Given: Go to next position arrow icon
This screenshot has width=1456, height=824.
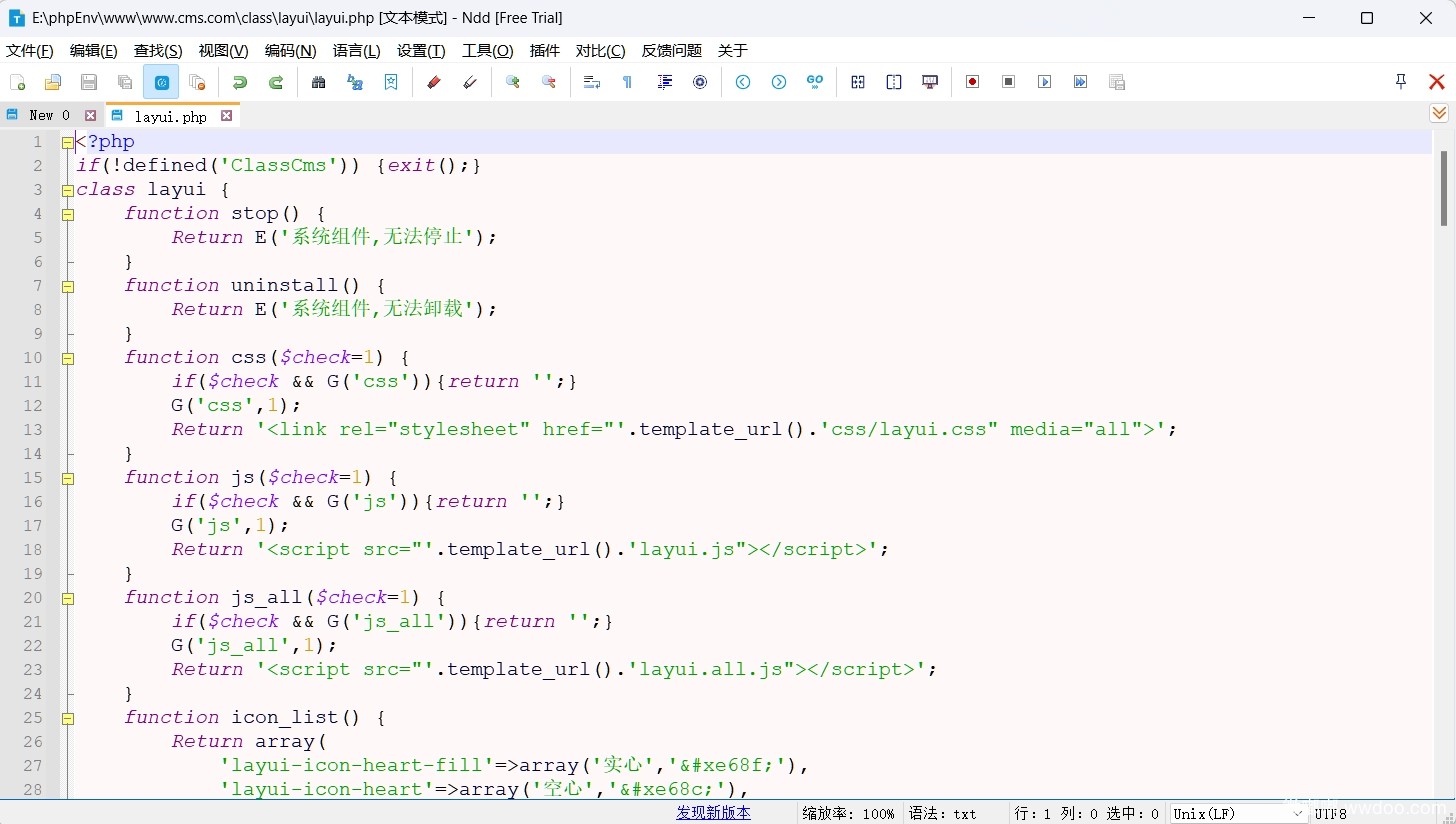Looking at the screenshot, I should [x=779, y=82].
